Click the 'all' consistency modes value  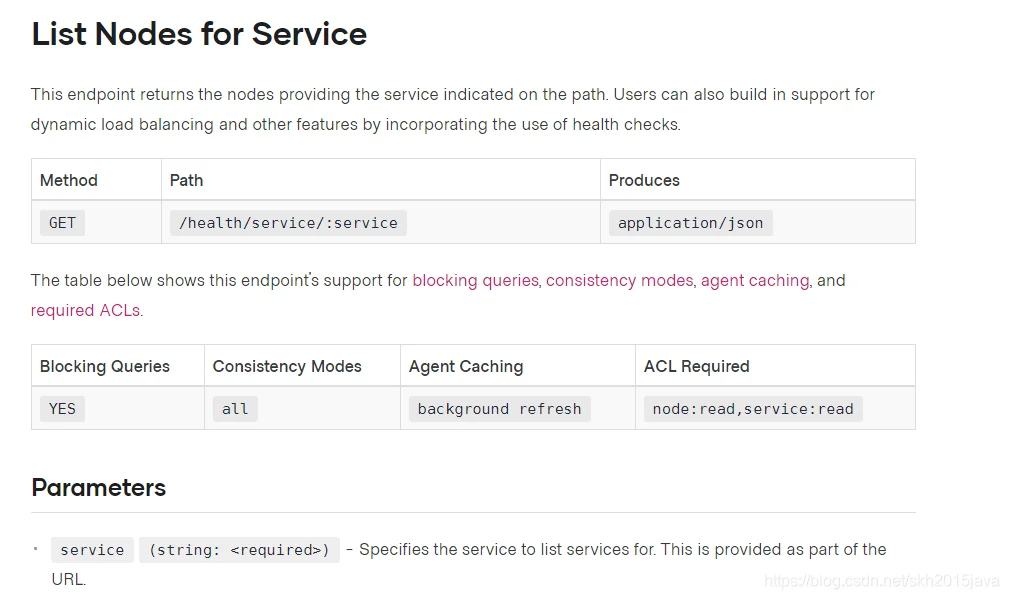click(235, 409)
